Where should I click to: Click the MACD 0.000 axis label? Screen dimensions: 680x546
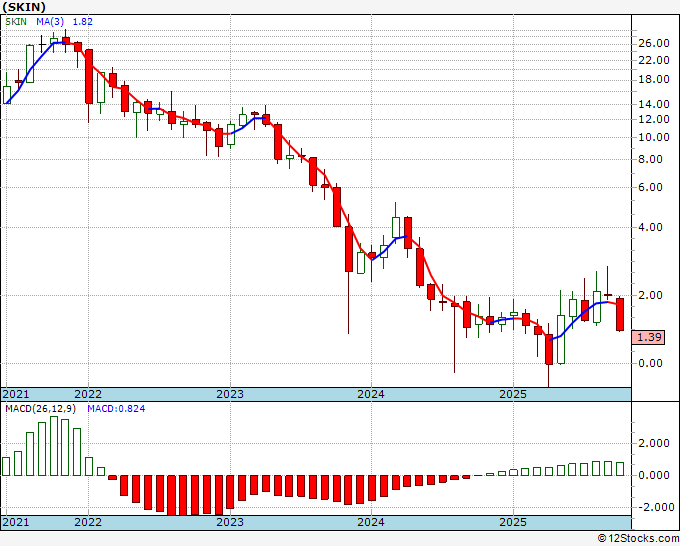click(x=654, y=475)
